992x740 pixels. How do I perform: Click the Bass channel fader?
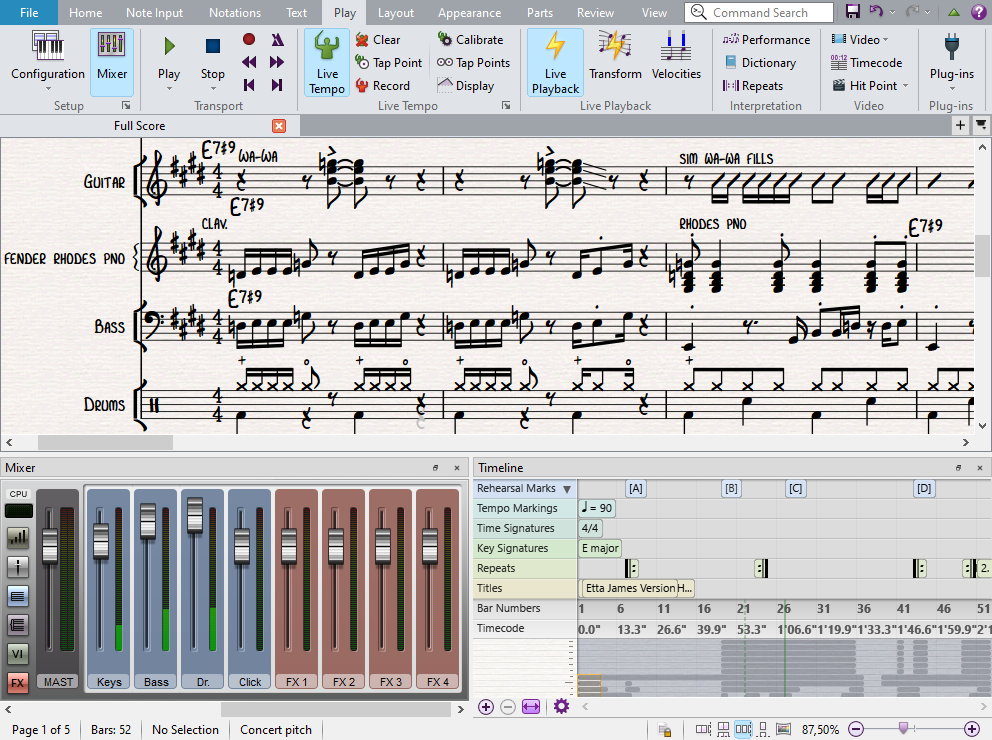tap(148, 521)
